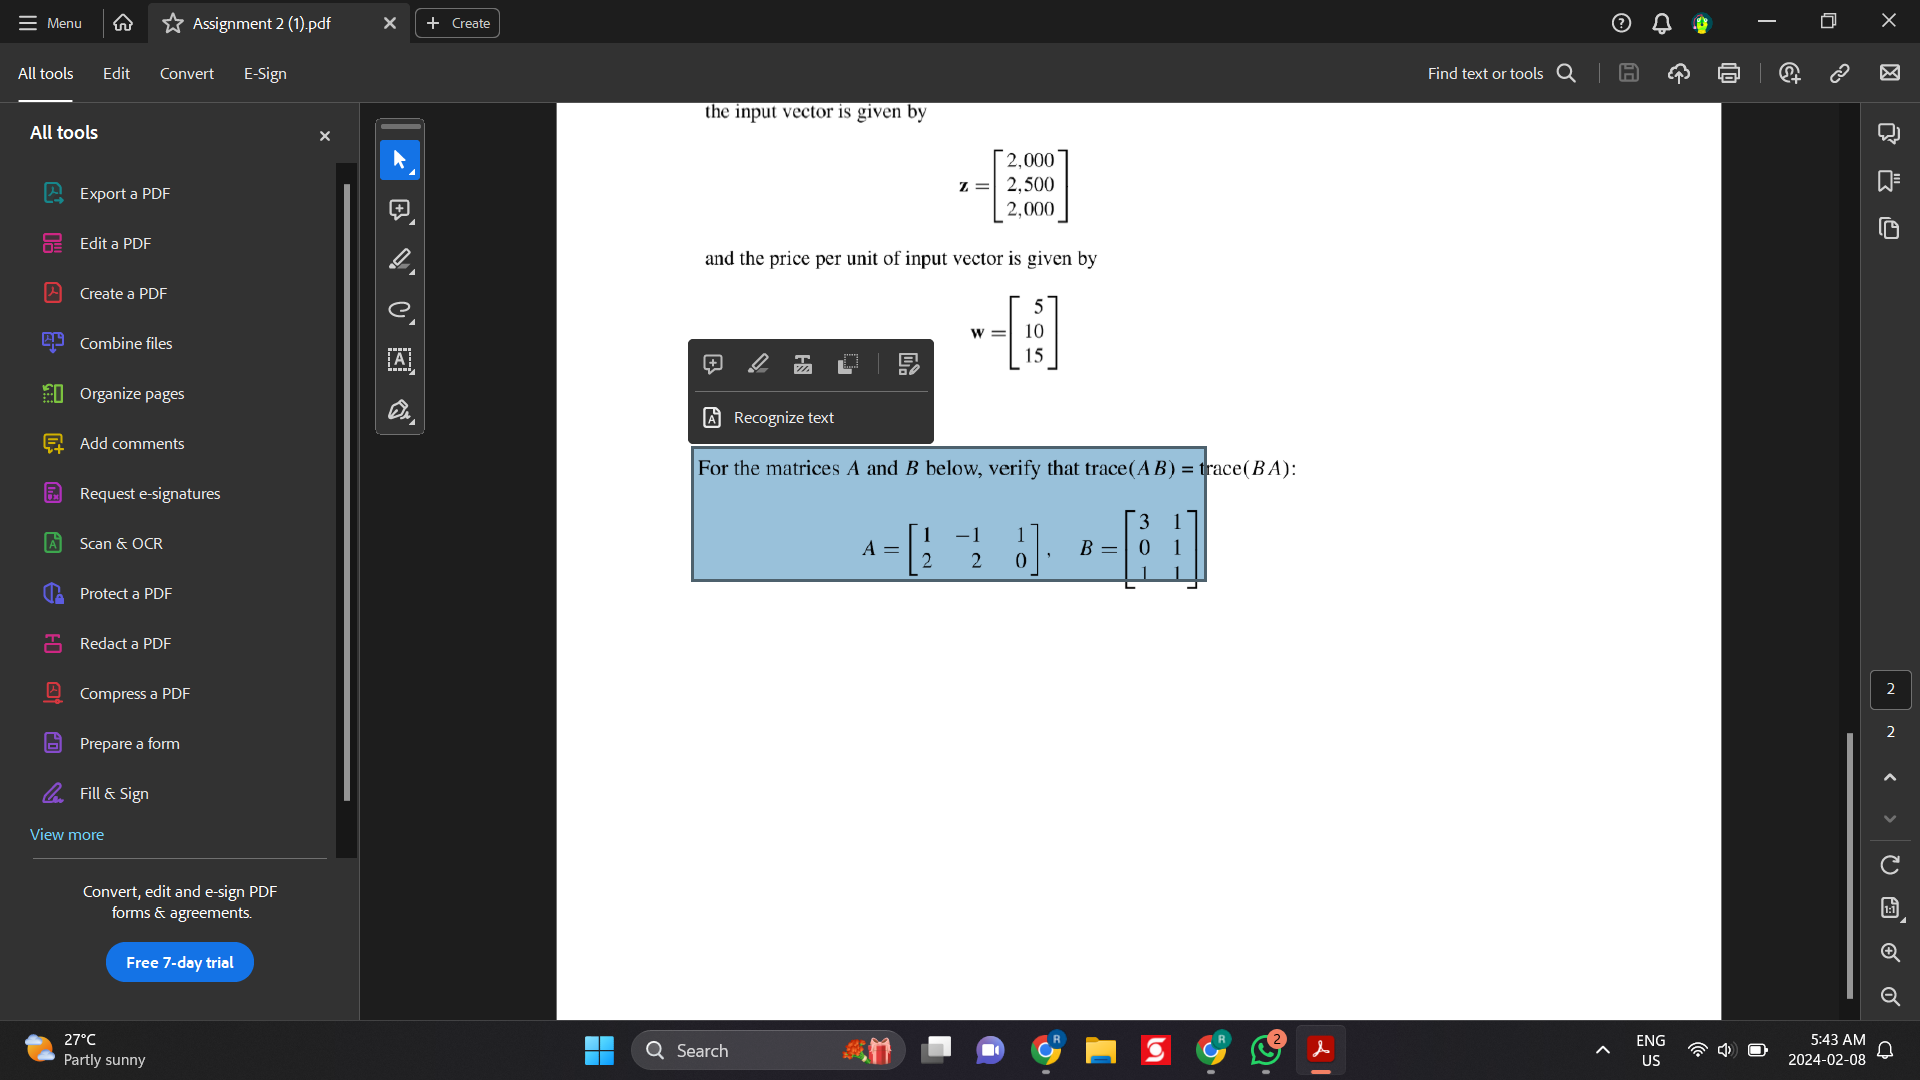
Task: Select the Selection arrow tool in the left toolbar
Action: tap(400, 160)
